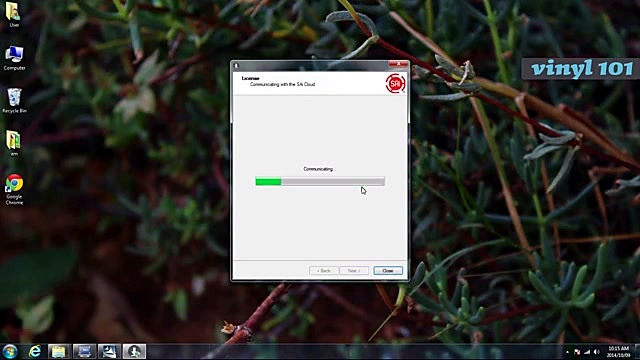Click 'Communicating with the SAi Cloud' text
This screenshot has height=360, width=640.
pos(282,84)
